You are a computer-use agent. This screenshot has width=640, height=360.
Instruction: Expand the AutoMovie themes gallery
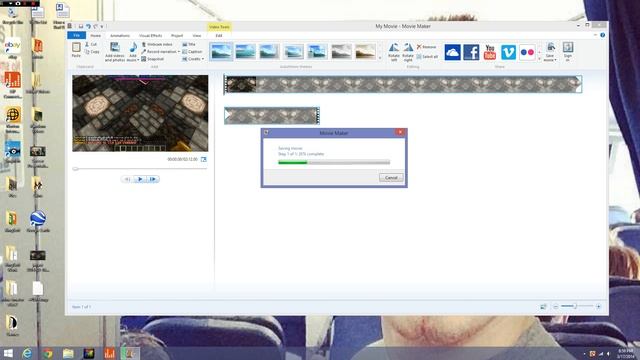click(380, 58)
